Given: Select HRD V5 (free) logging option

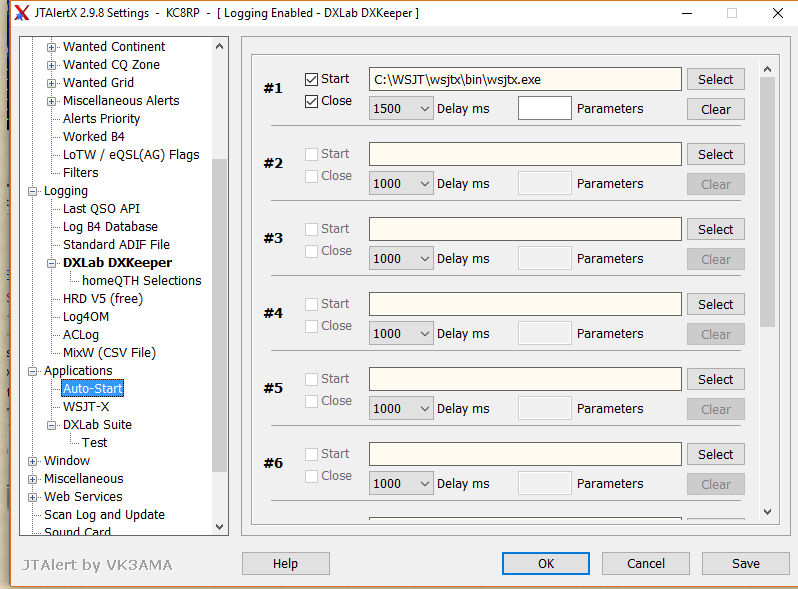Looking at the screenshot, I should (x=103, y=299).
